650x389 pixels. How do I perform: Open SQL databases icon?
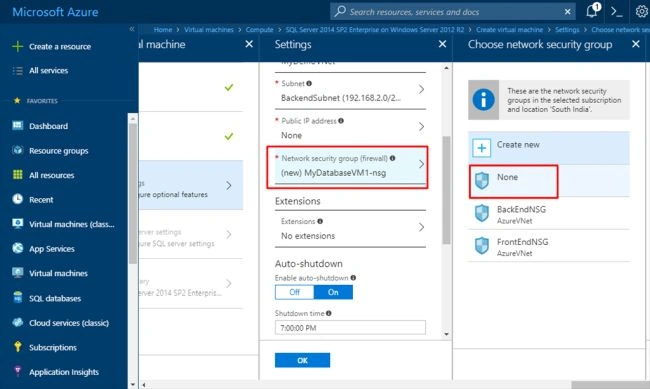click(x=17, y=298)
